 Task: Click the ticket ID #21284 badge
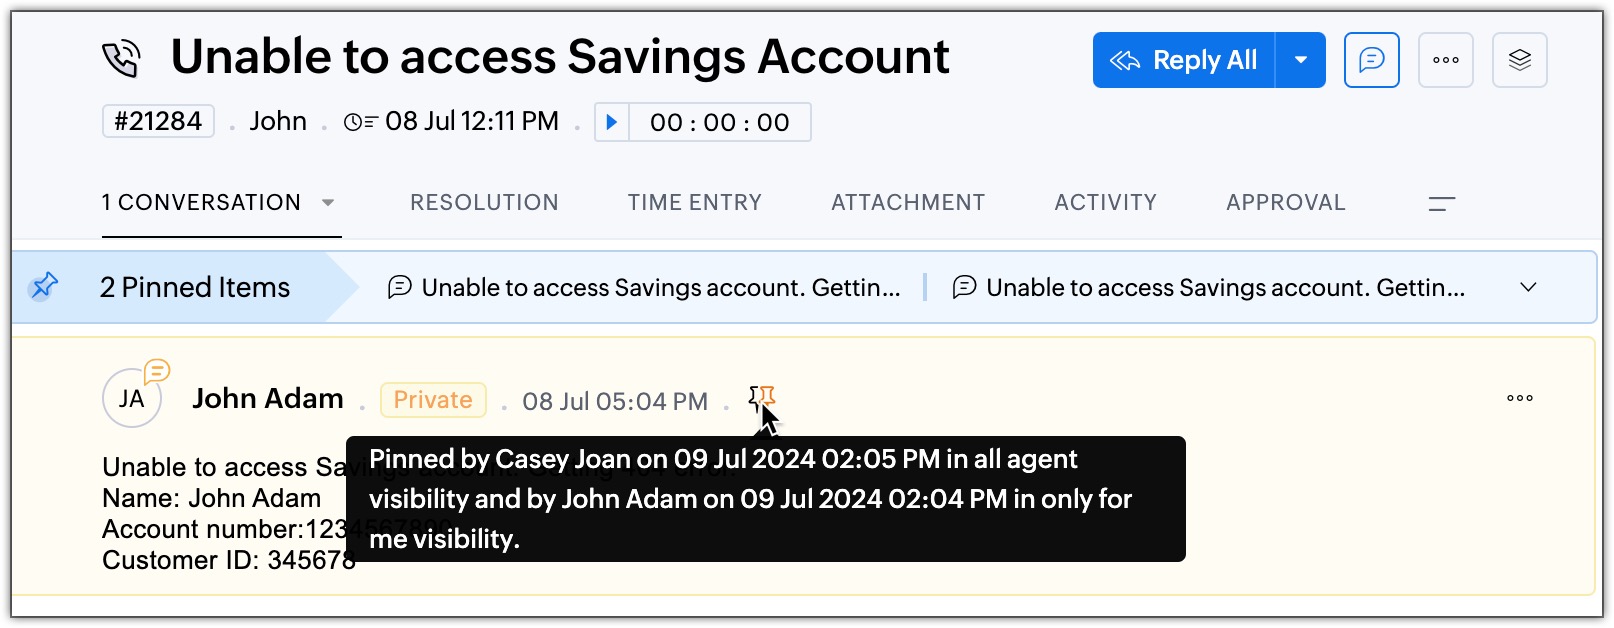pos(158,121)
